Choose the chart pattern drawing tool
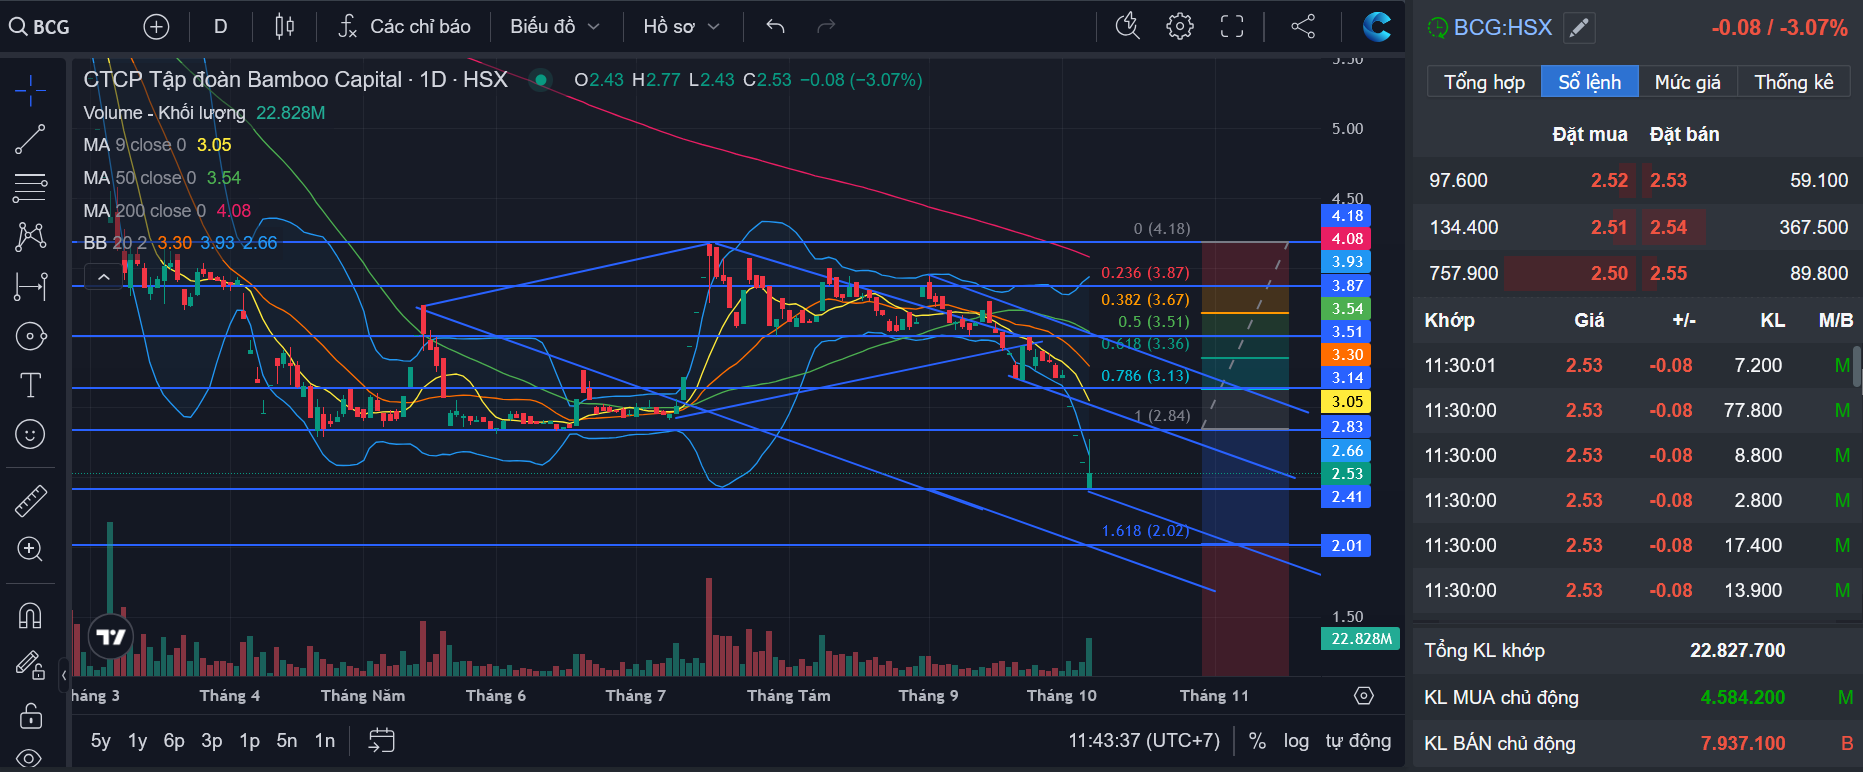Viewport: 1863px width, 772px height. coord(30,236)
